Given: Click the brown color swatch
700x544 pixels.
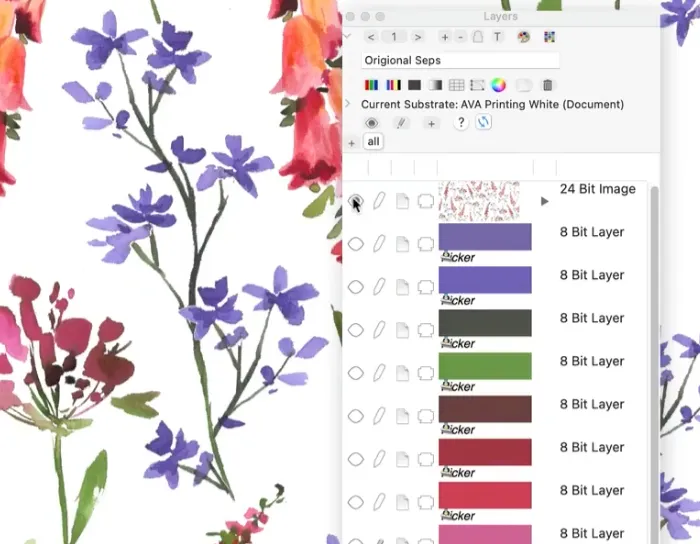Looking at the screenshot, I should coord(485,409).
